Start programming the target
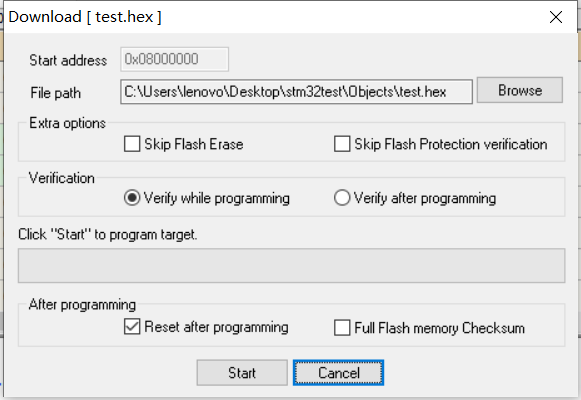581x400 pixels. coord(242,373)
